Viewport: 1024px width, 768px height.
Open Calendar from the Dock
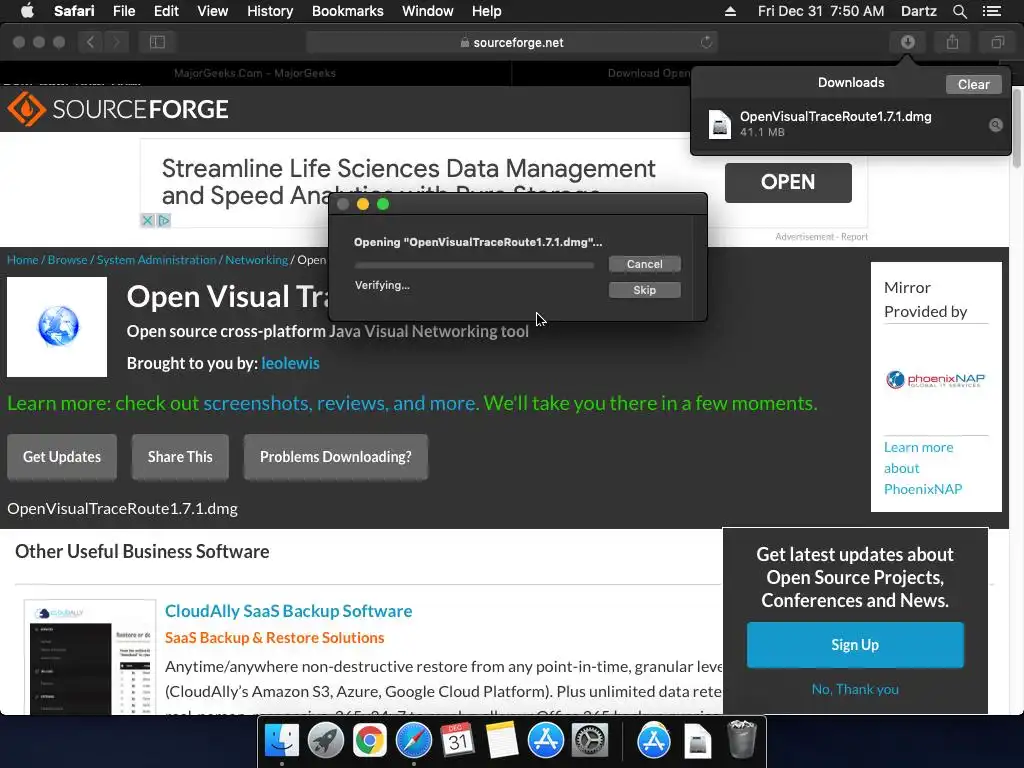click(457, 741)
